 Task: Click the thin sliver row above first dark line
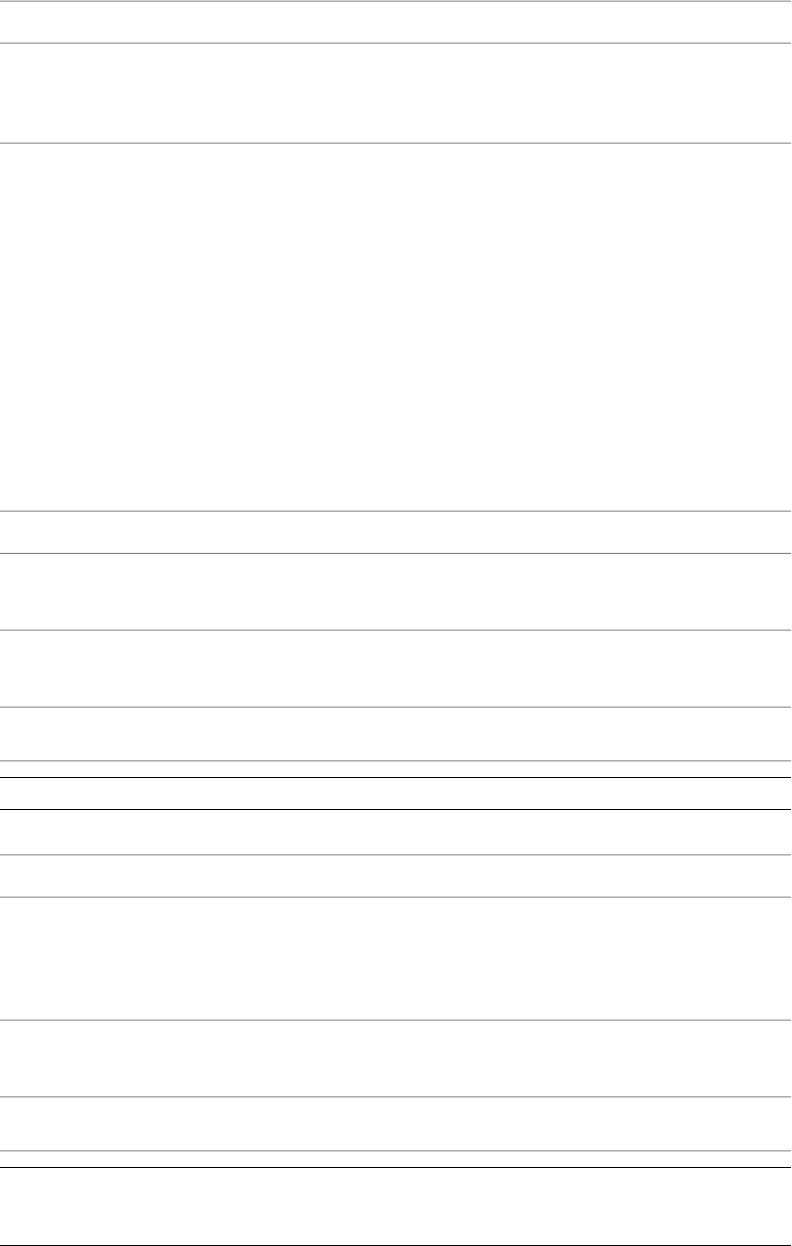tap(396, 769)
